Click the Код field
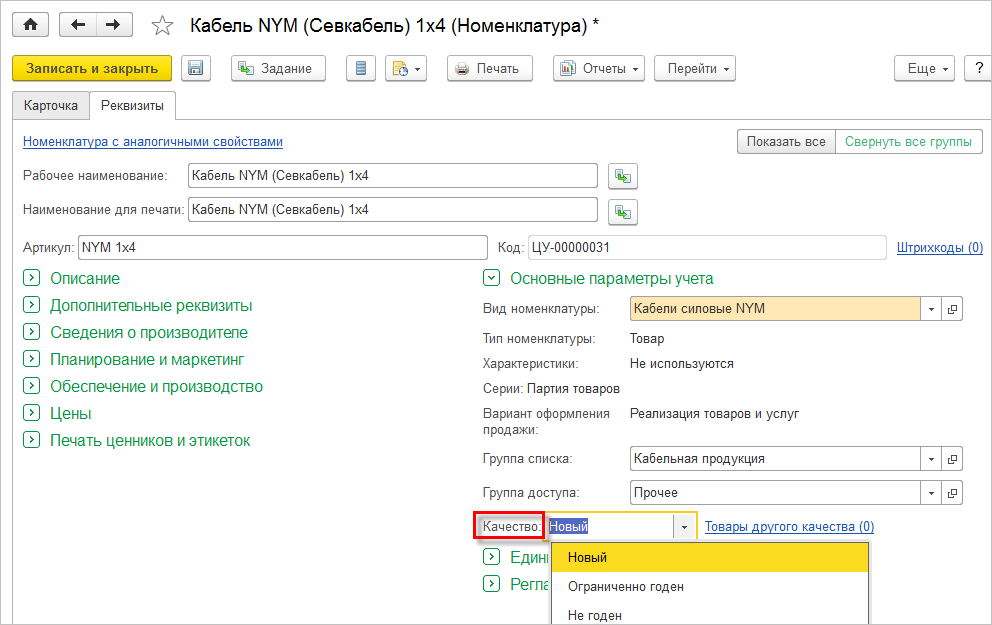Viewport: 992px width, 625px height. pos(707,247)
